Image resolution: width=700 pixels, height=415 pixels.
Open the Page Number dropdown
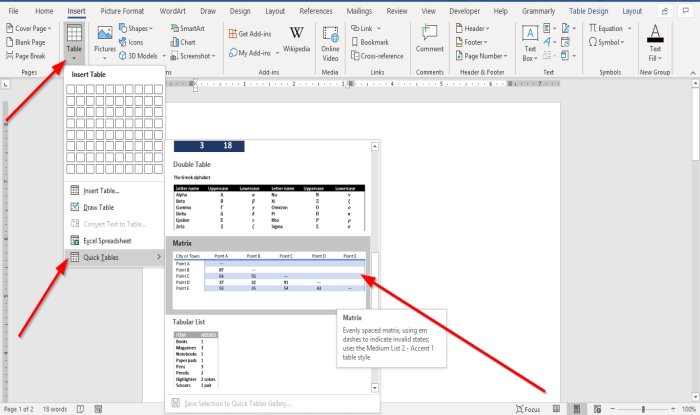pyautogui.click(x=481, y=56)
